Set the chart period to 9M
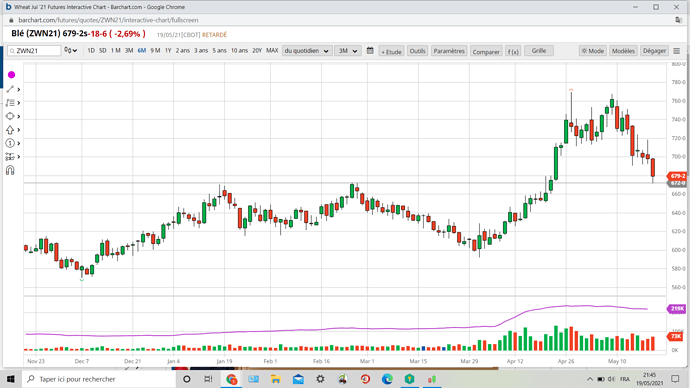690x388 pixels. click(x=155, y=51)
